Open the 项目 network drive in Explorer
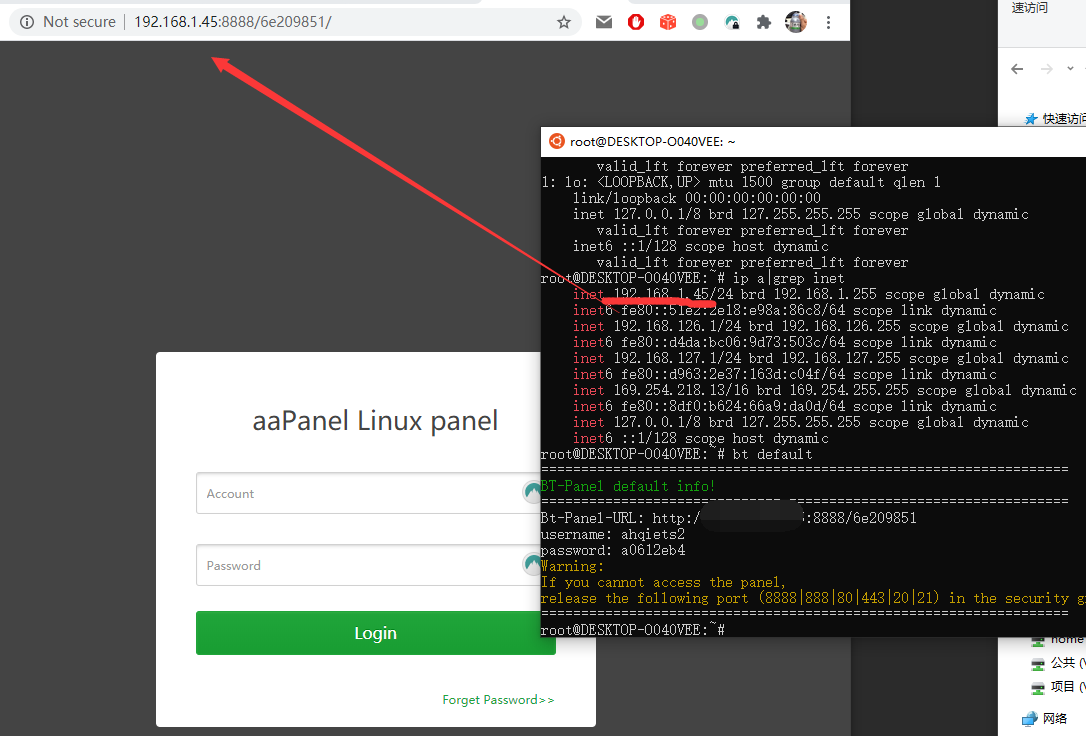Image resolution: width=1086 pixels, height=736 pixels. coord(1058,687)
